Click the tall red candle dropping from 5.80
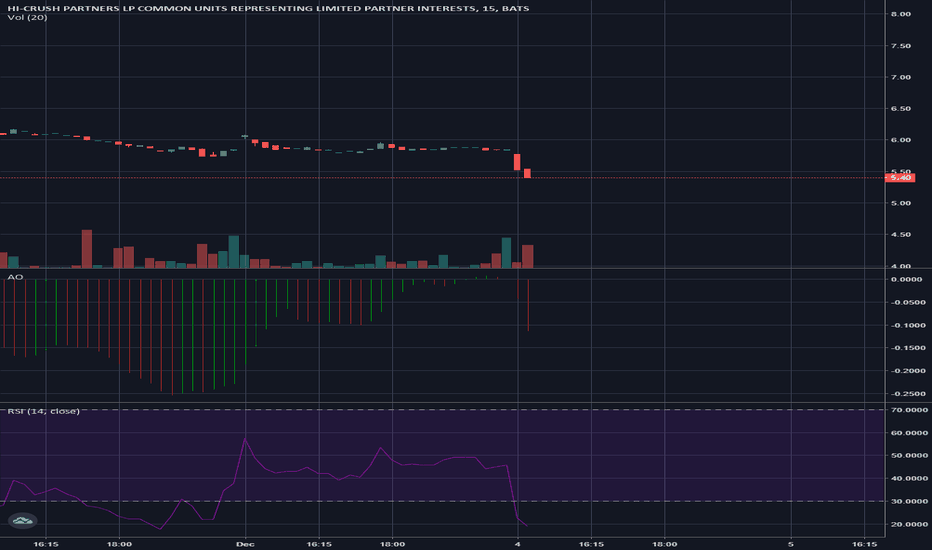 517,162
